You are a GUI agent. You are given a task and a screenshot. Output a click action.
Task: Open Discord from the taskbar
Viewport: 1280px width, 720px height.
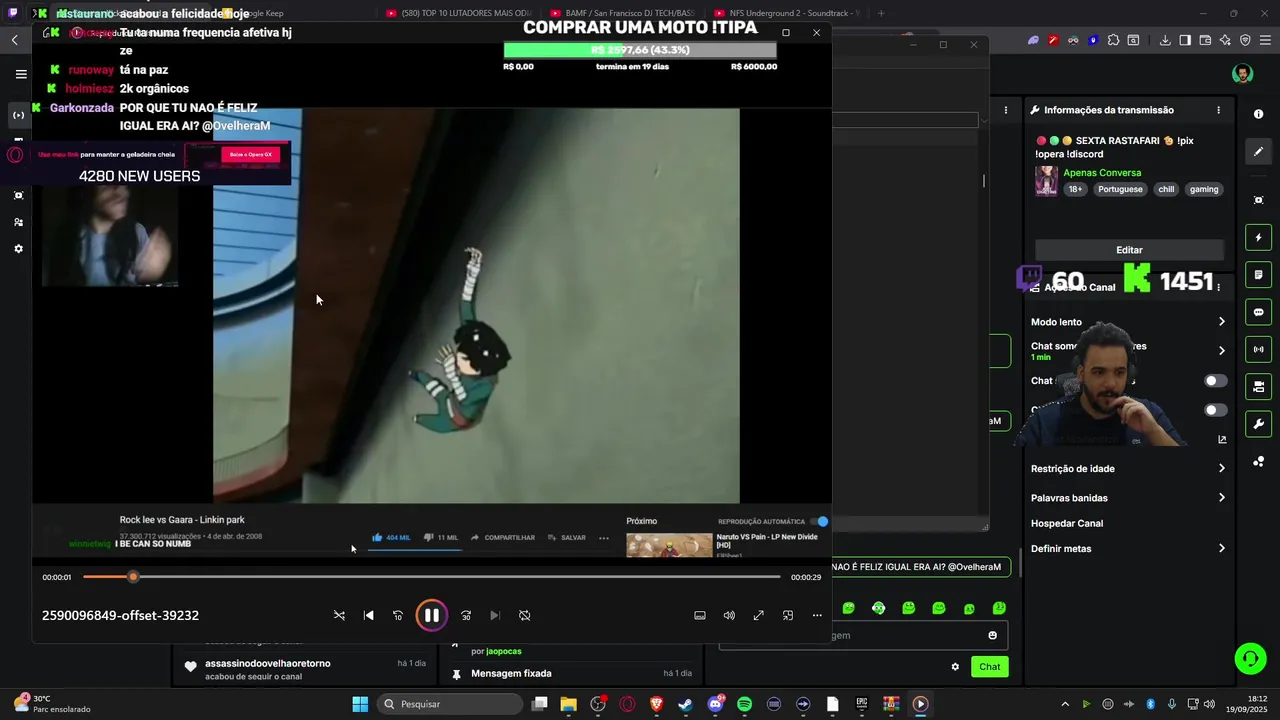pyautogui.click(x=715, y=704)
